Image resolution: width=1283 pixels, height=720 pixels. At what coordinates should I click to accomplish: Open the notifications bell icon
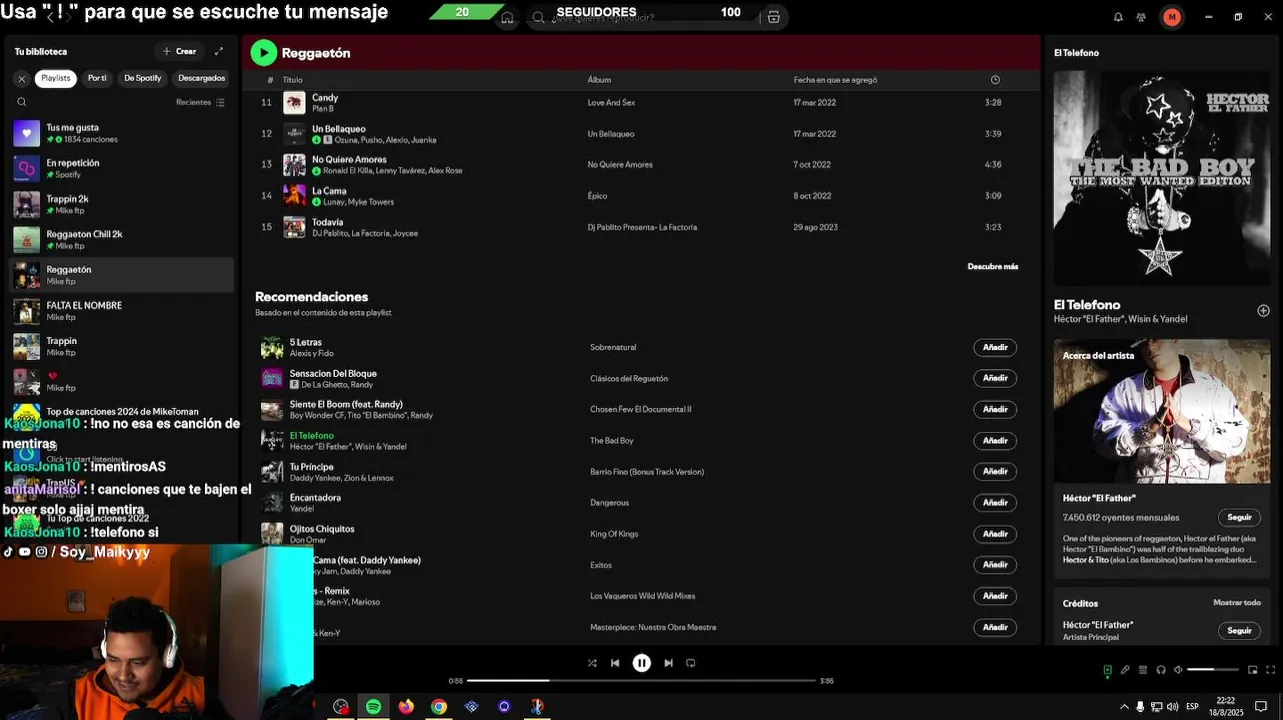(1118, 17)
